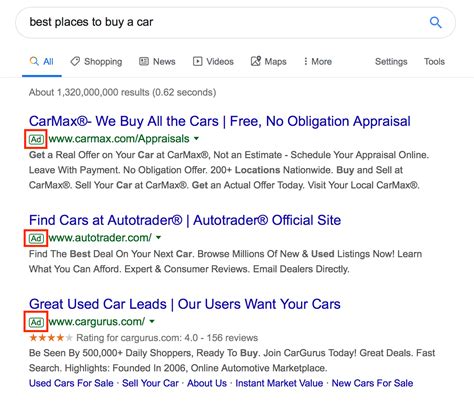Expand the dropdown arrow next to autotrader.com
The image size is (474, 403).
tap(158, 237)
